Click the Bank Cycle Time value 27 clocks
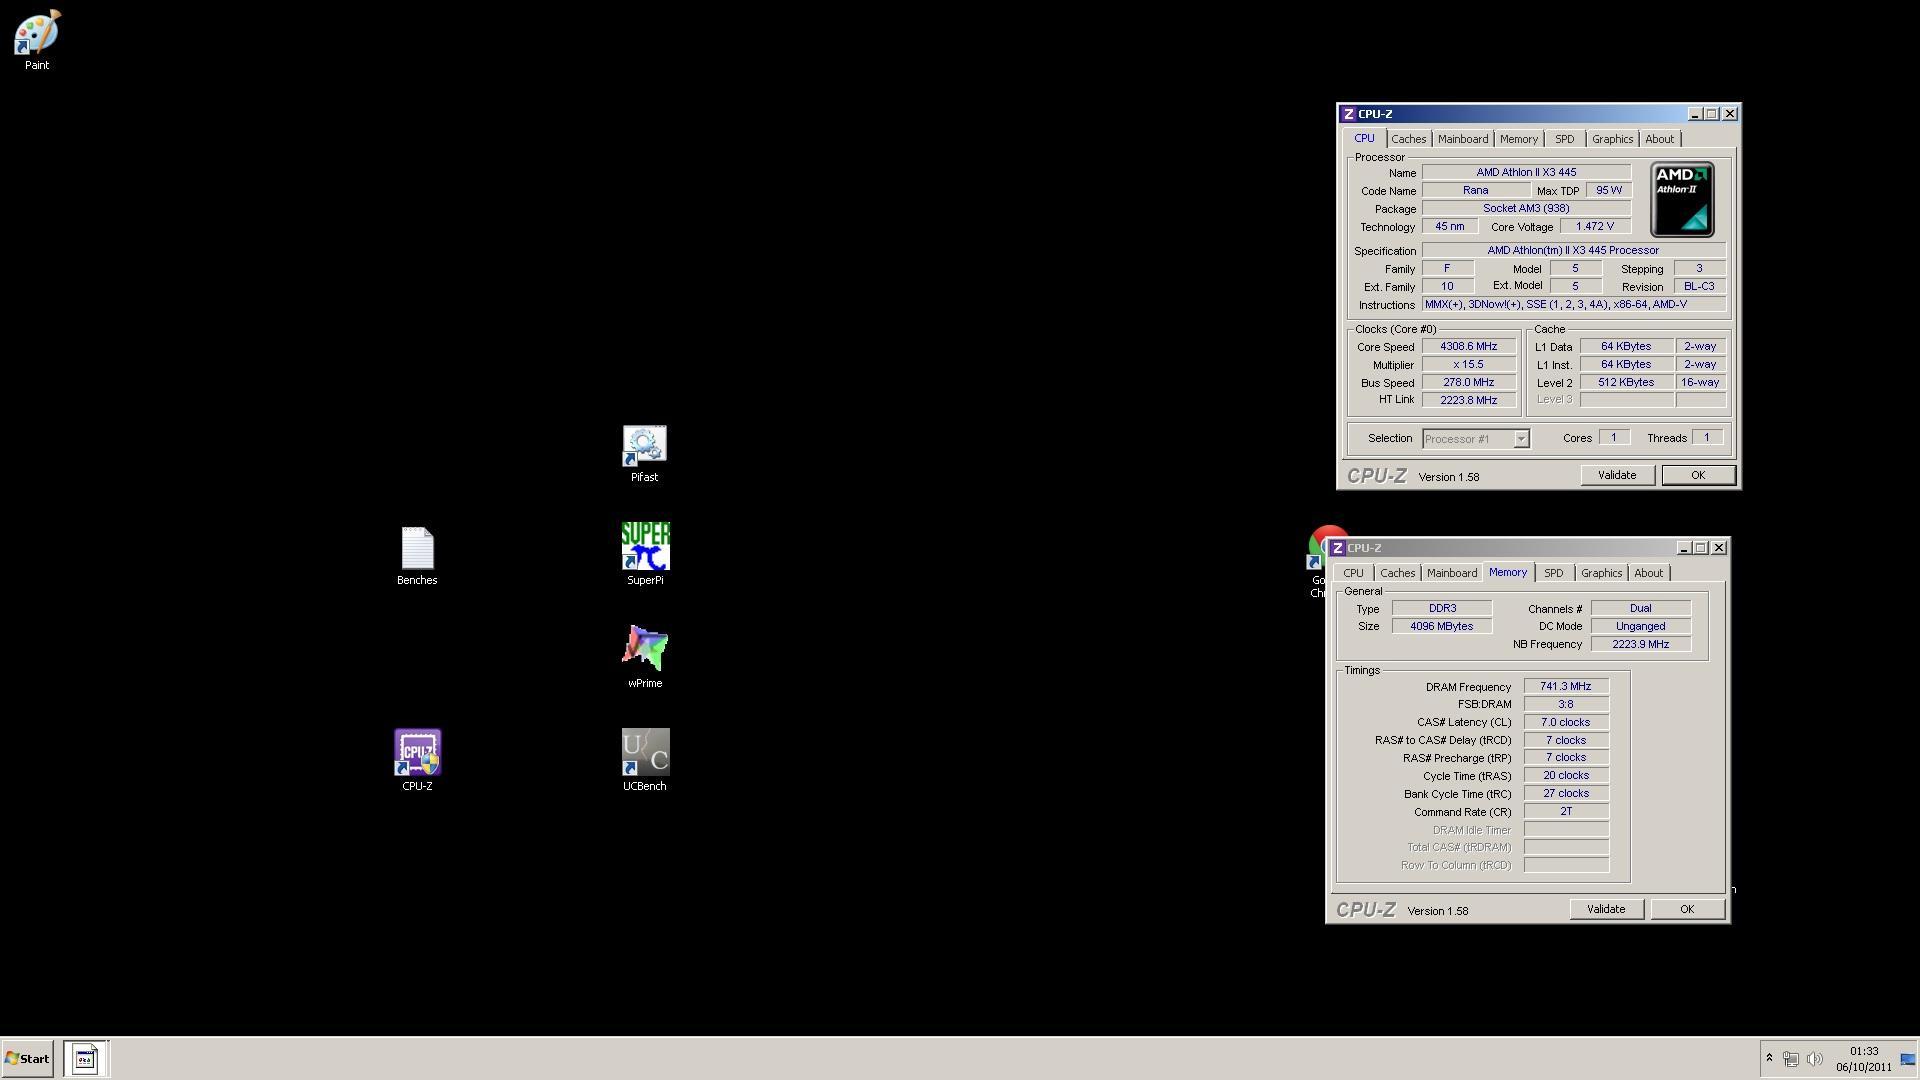Viewport: 1920px width, 1080px height. [x=1566, y=794]
